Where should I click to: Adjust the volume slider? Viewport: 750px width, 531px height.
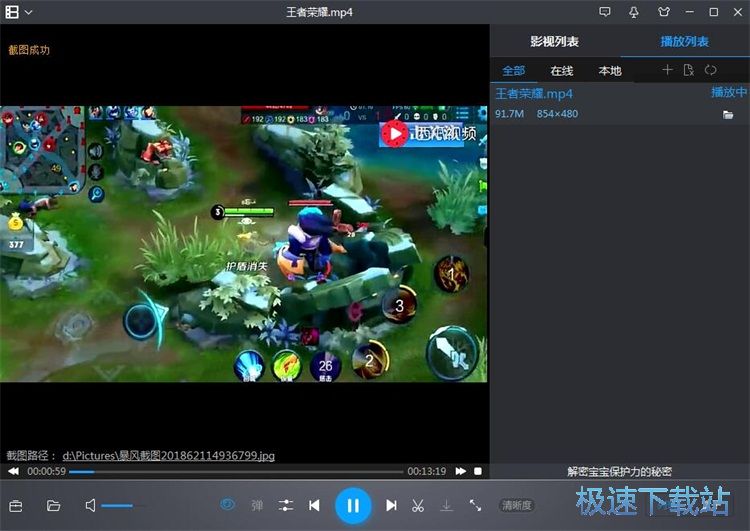click(123, 506)
